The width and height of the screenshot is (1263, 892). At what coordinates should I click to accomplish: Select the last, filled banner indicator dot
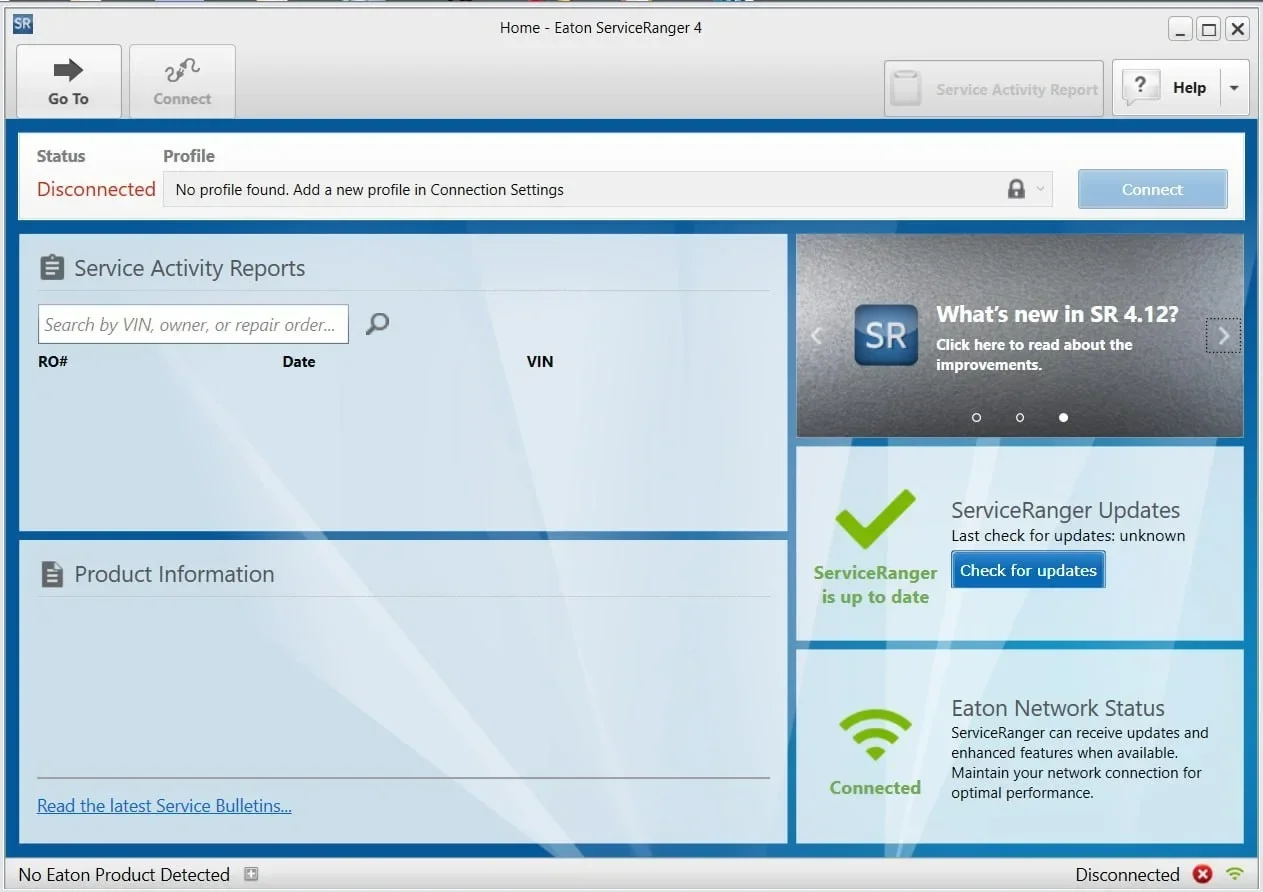point(1063,417)
